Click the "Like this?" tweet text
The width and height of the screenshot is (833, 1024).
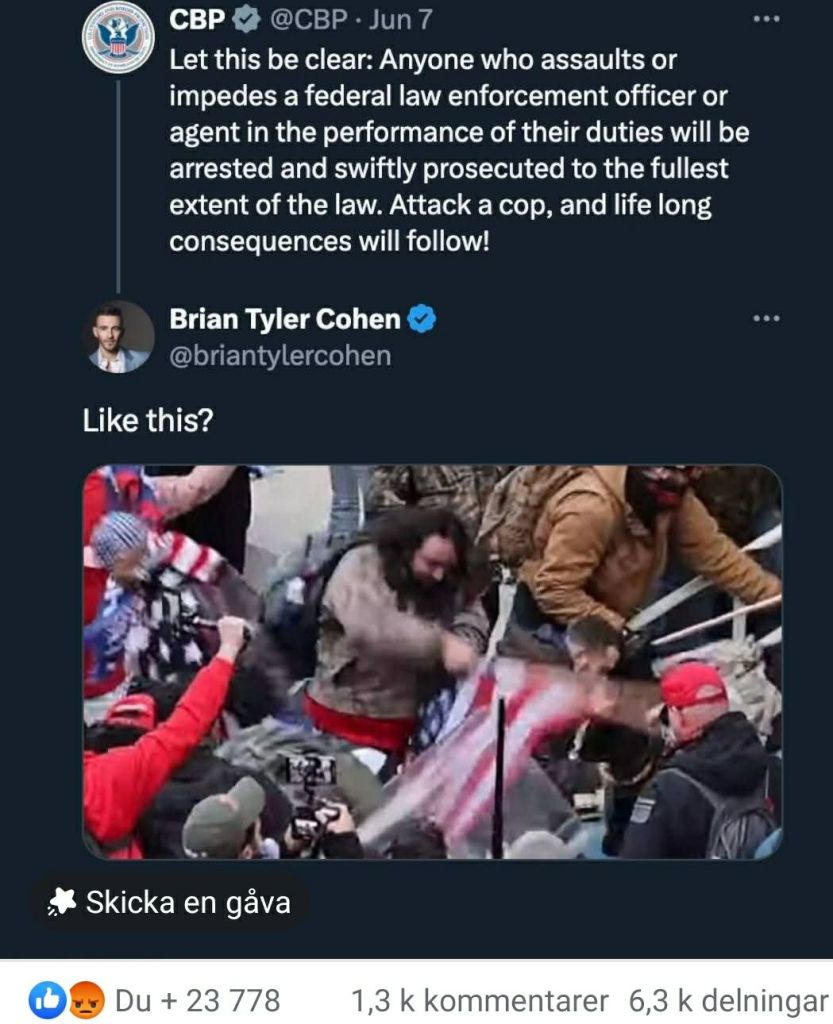click(148, 422)
